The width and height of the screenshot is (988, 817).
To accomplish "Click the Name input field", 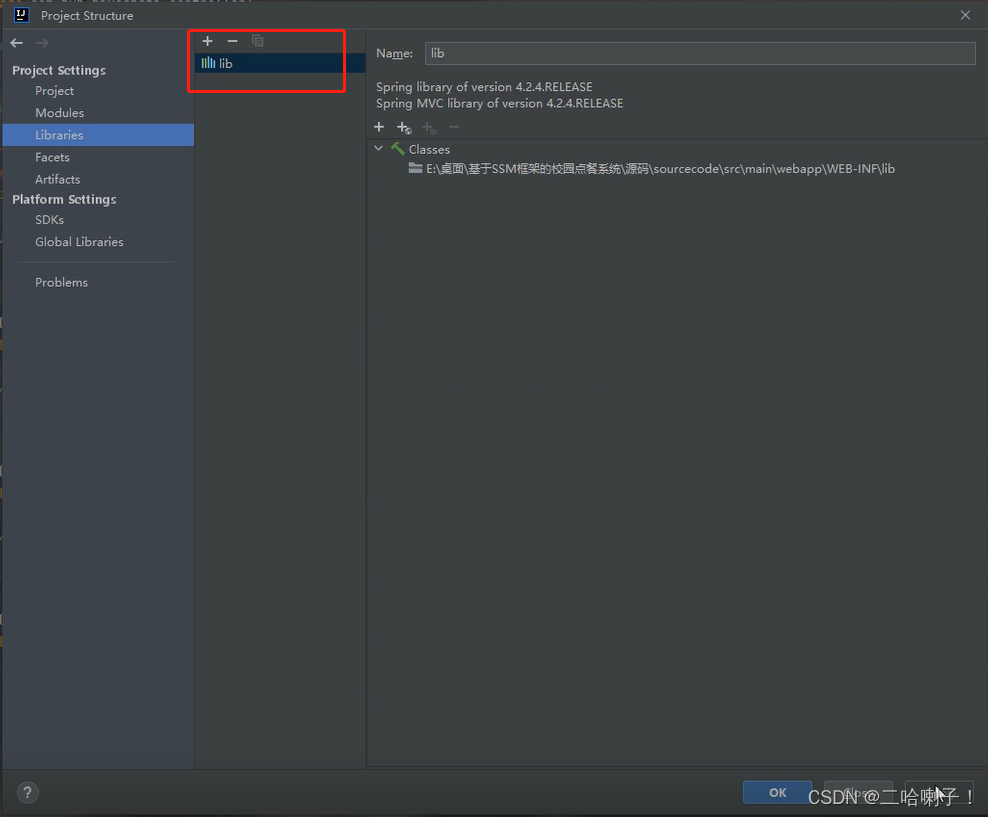I will pyautogui.click(x=700, y=54).
